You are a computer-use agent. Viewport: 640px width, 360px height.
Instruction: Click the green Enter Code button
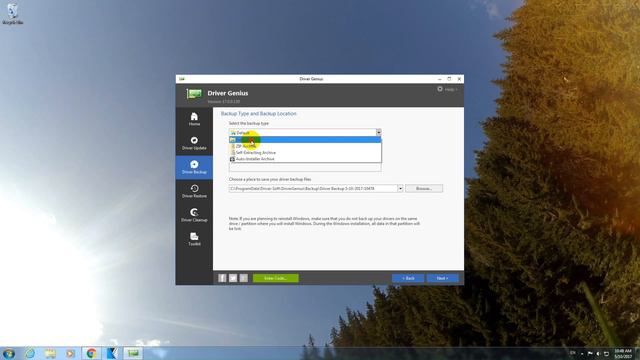tap(276, 278)
